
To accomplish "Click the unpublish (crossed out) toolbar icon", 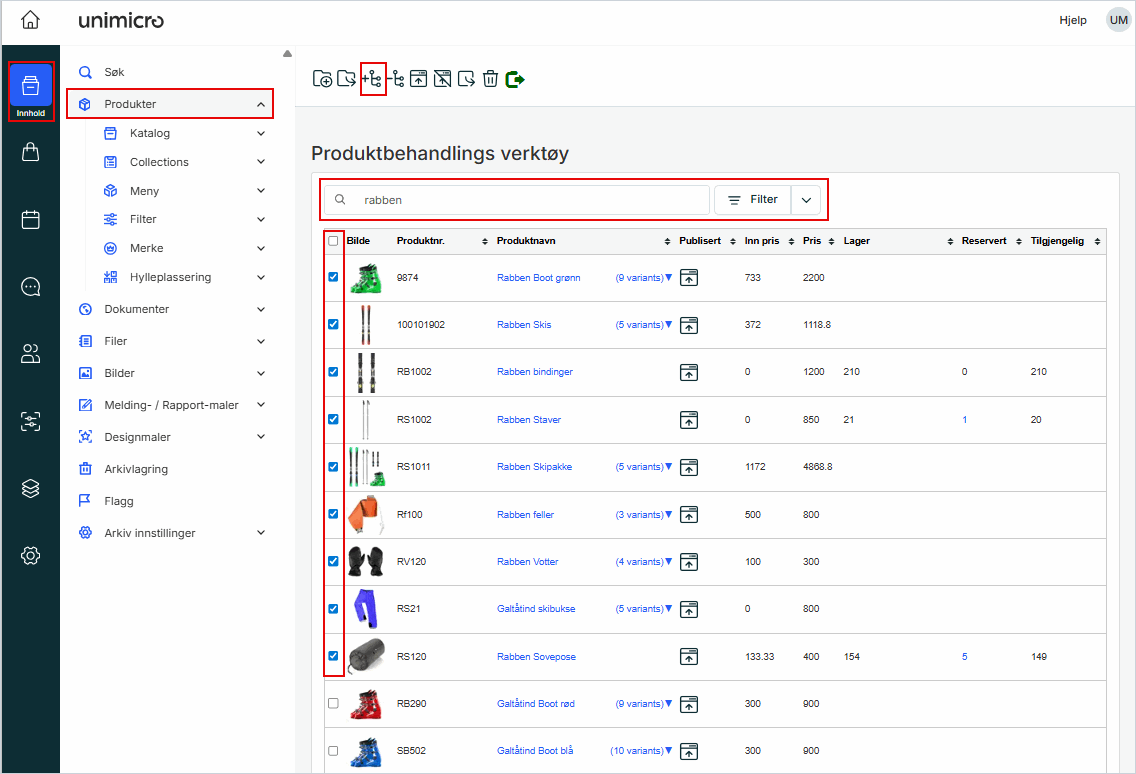I will coord(443,79).
